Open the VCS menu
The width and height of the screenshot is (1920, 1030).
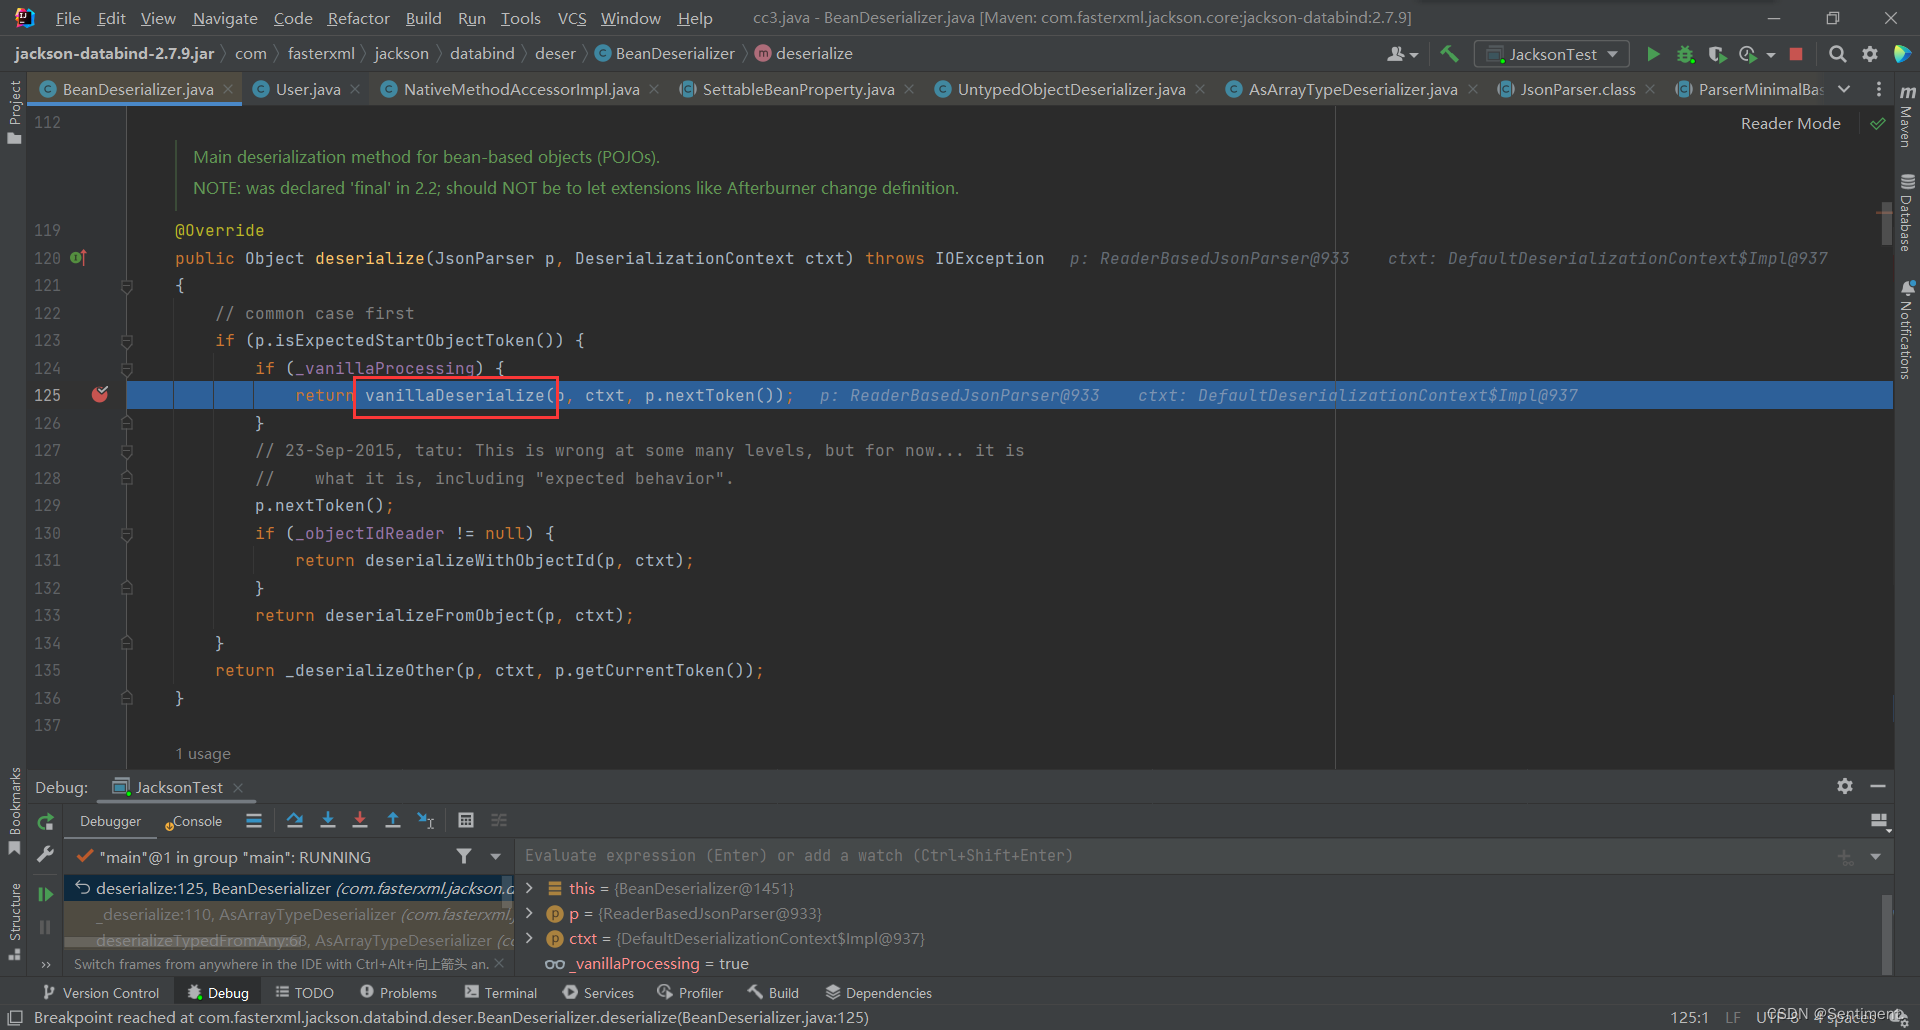coord(572,18)
